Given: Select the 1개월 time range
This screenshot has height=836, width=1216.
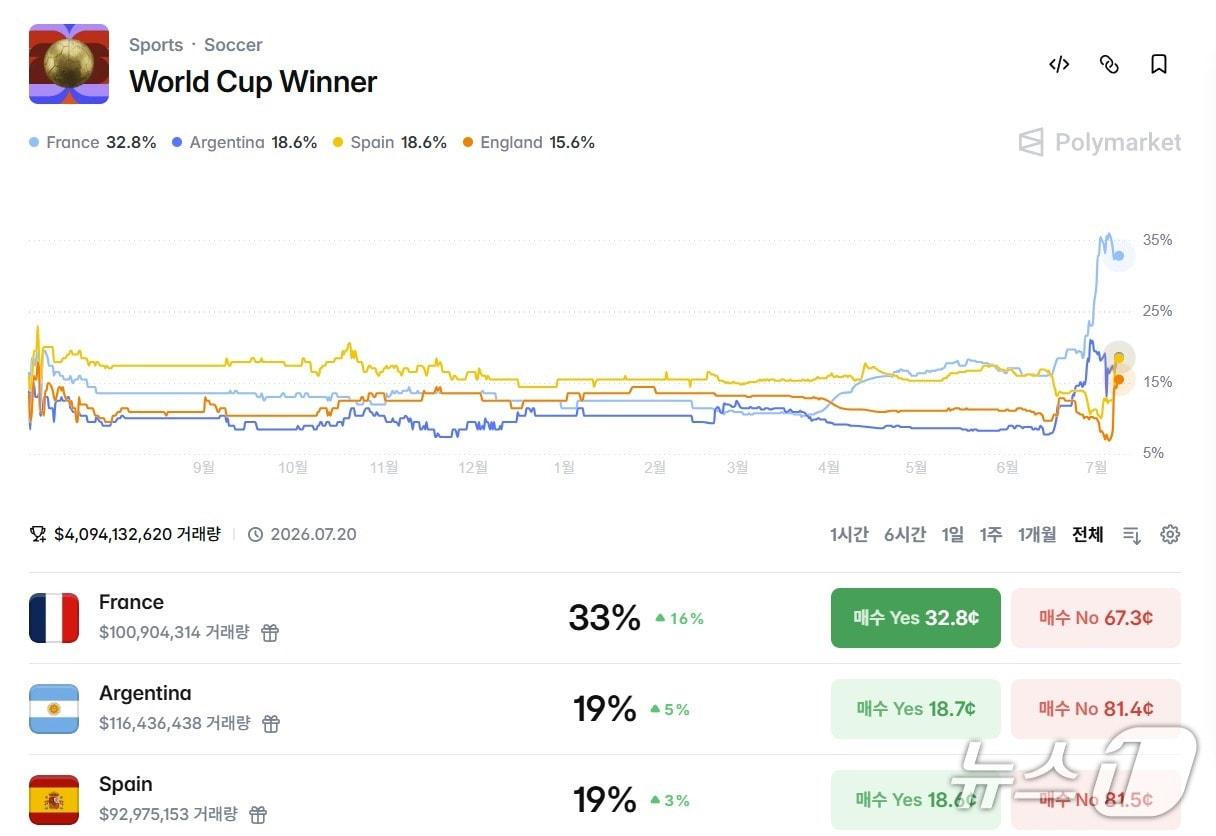Looking at the screenshot, I should 1037,535.
